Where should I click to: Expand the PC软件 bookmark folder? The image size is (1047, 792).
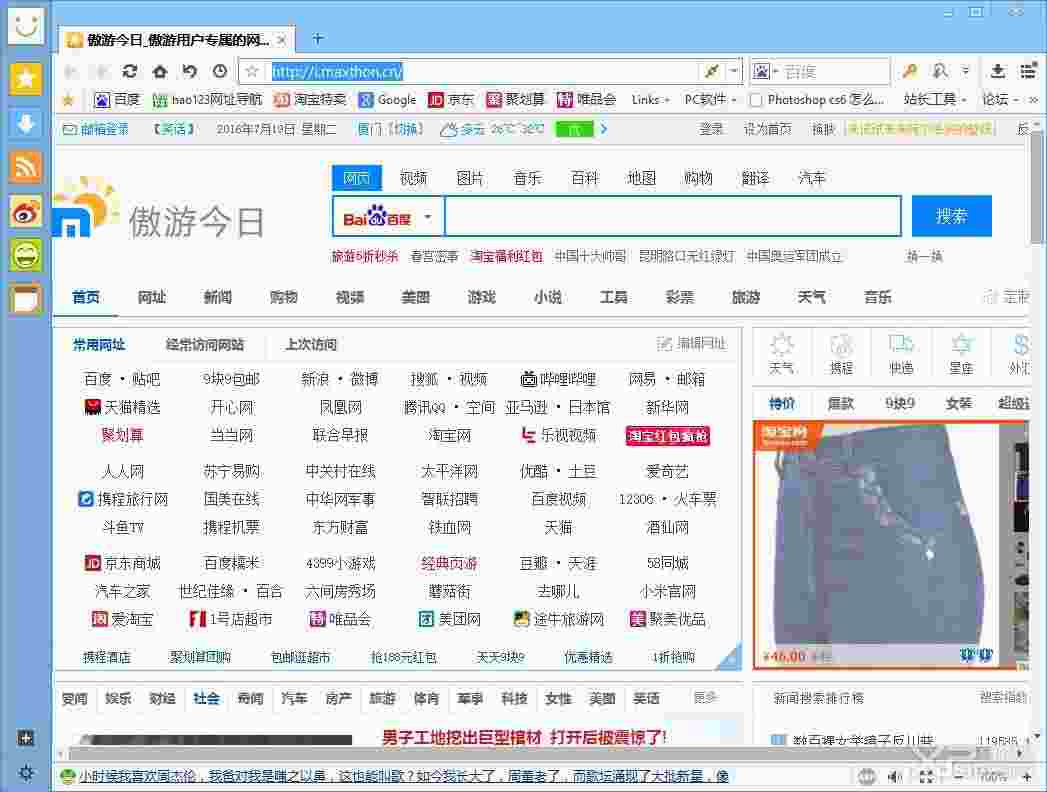[x=710, y=100]
